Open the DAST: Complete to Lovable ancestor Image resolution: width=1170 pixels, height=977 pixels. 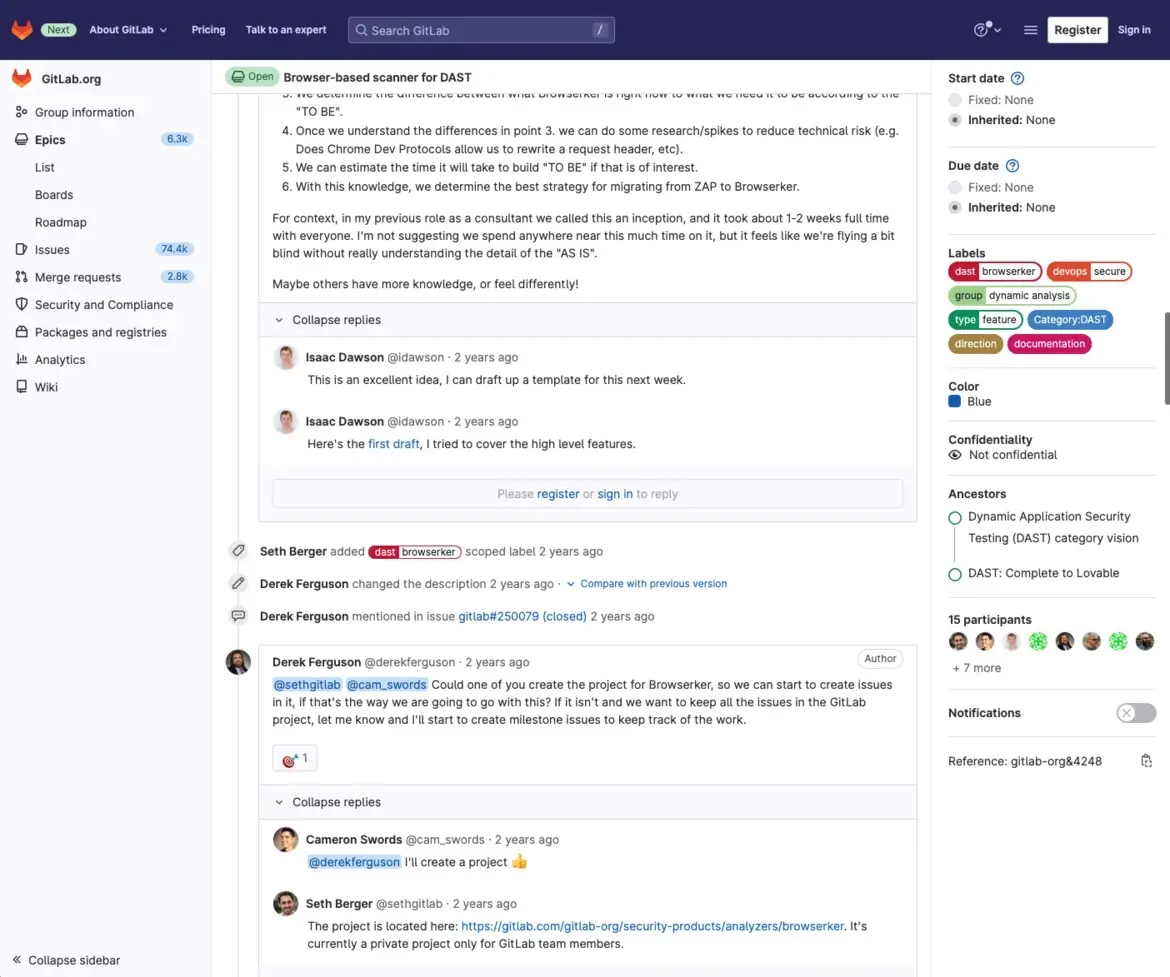1043,573
